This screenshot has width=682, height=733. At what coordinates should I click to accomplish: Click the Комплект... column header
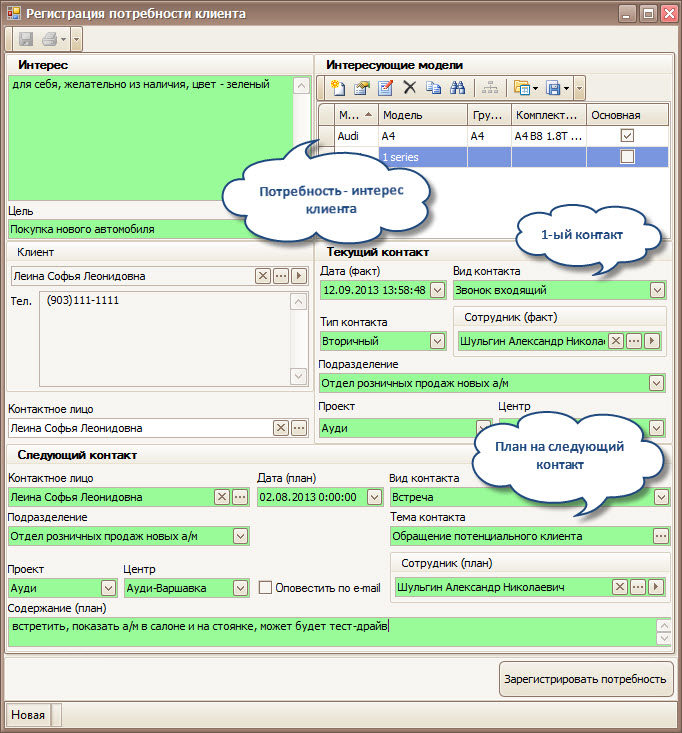[x=548, y=115]
